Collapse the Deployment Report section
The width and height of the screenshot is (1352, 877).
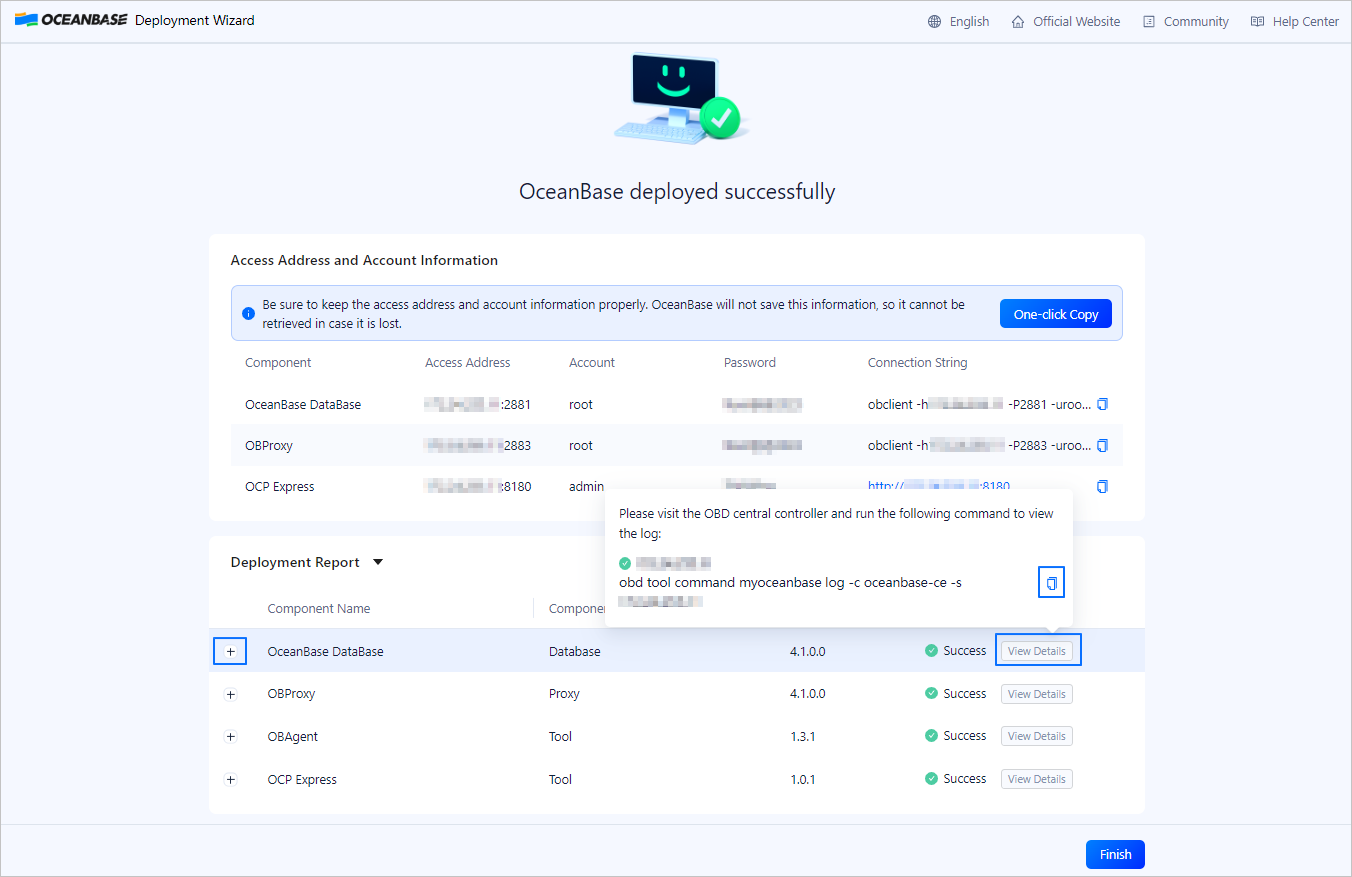click(378, 562)
